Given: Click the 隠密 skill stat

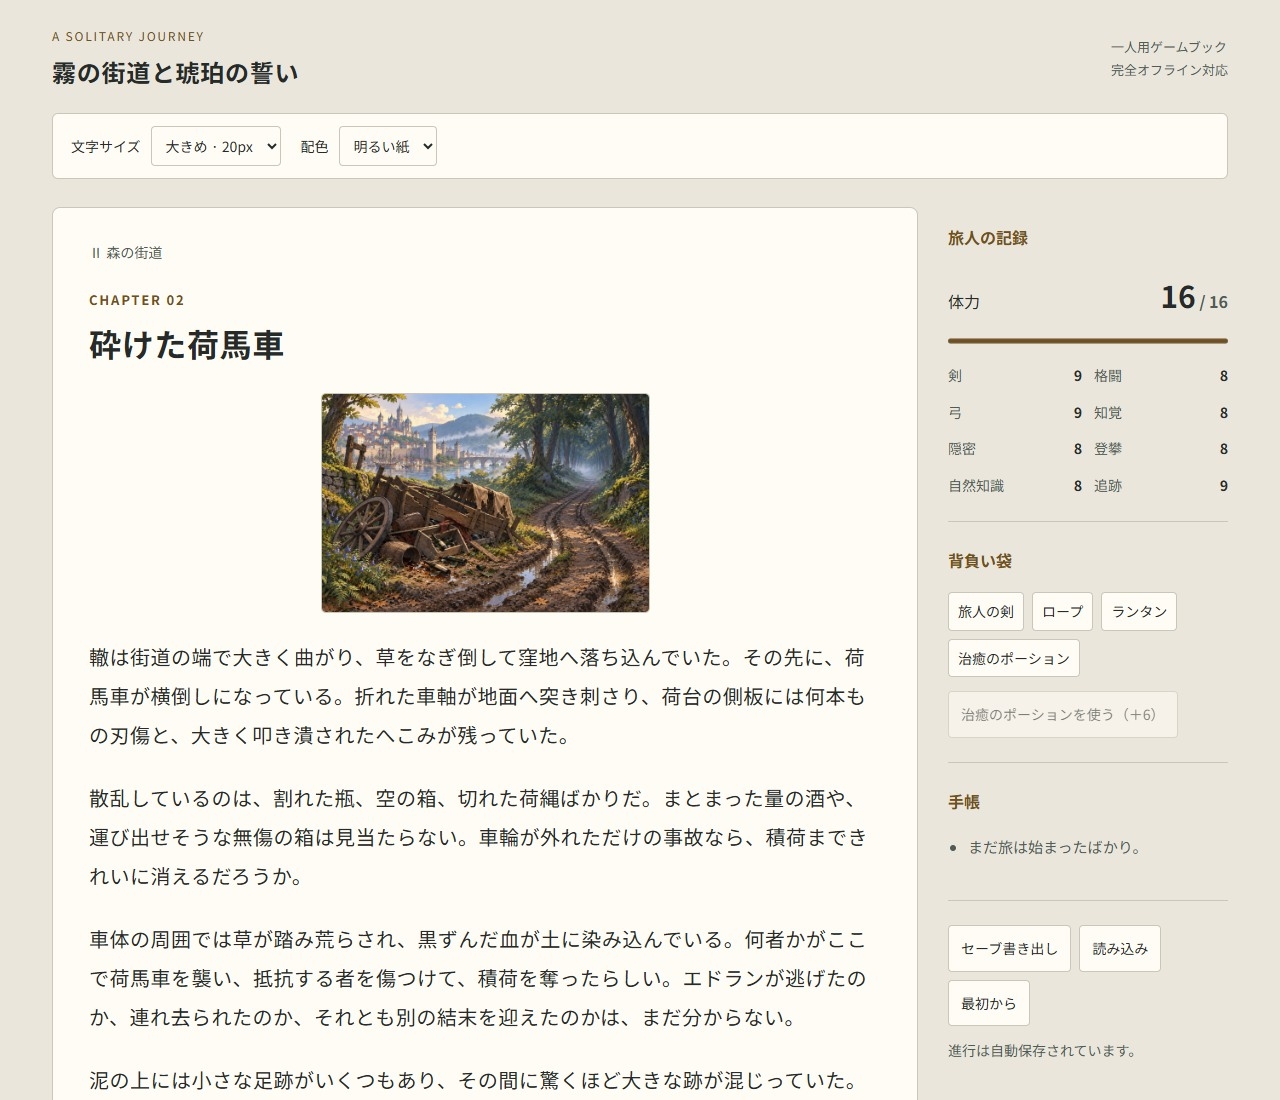Looking at the screenshot, I should point(1015,449).
